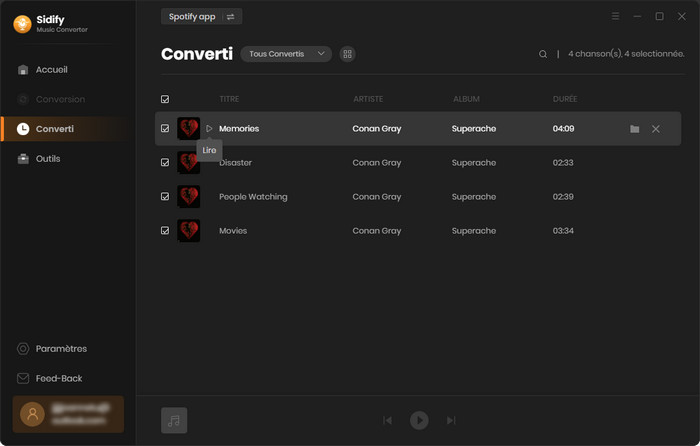Open the search magnifier icon

[543, 54]
